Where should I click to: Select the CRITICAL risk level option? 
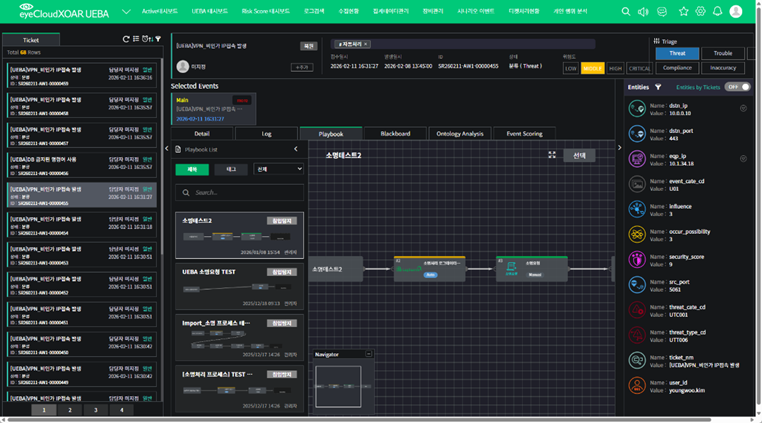pos(639,68)
